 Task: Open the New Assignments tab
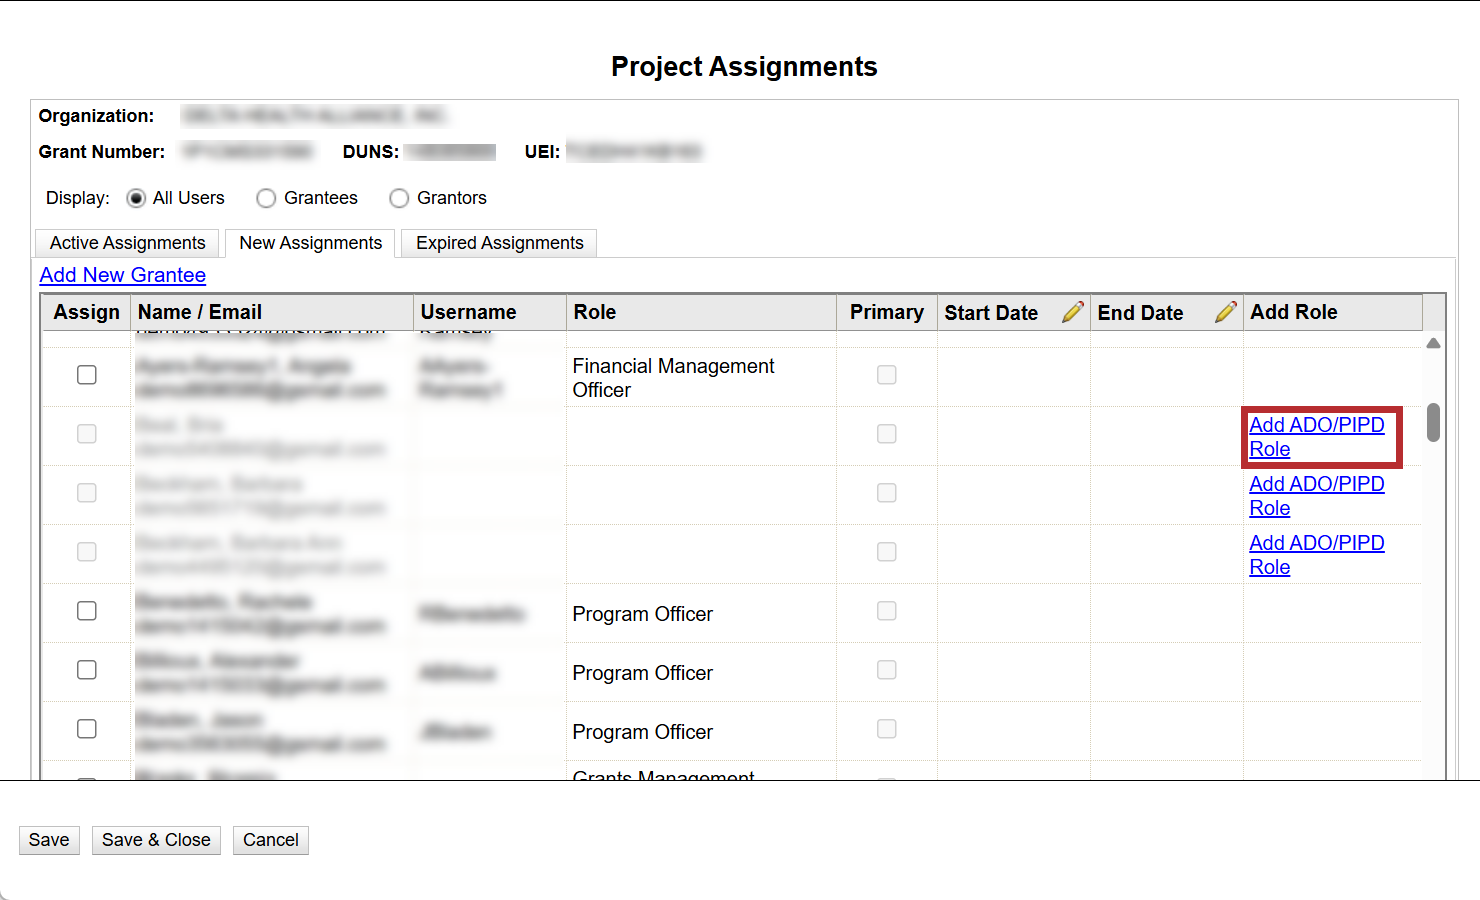(310, 243)
